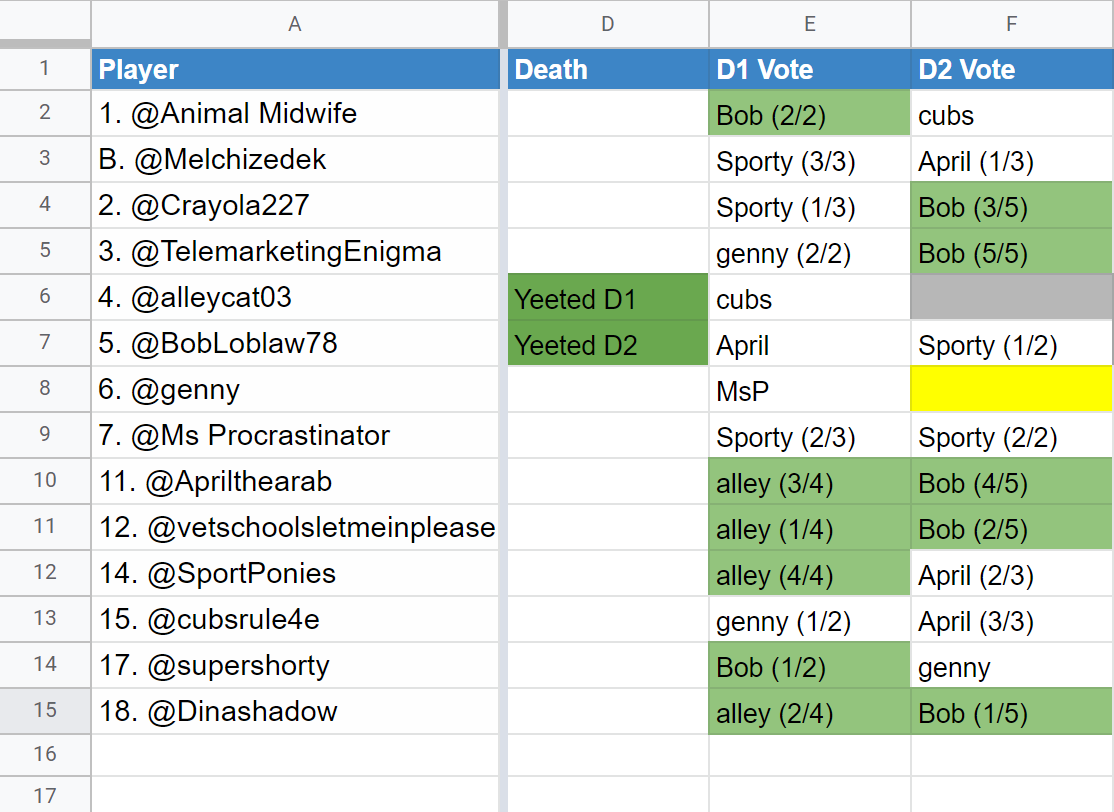
Task: Select the Yeeted D2 cell
Action: 607,343
